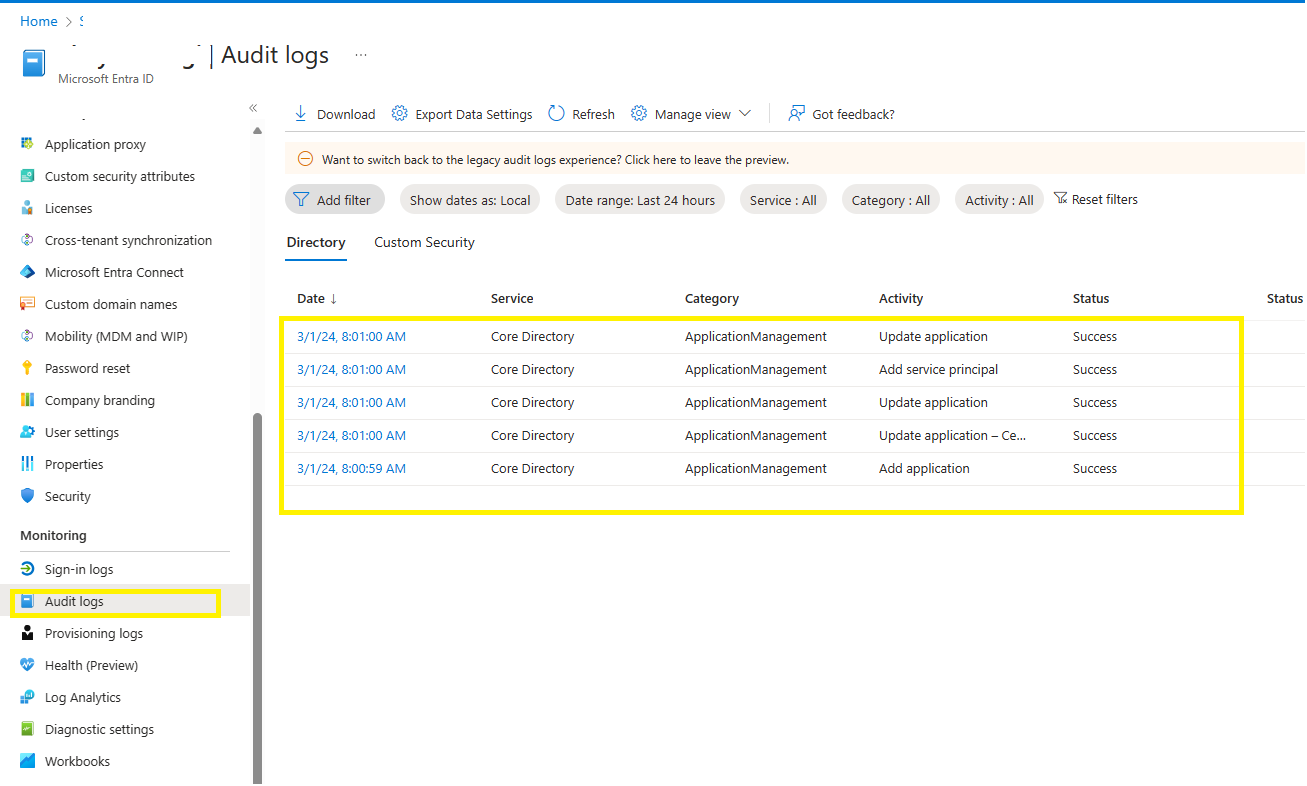This screenshot has height=786, width=1307.
Task: Open Export Data Settings
Action: 462,113
